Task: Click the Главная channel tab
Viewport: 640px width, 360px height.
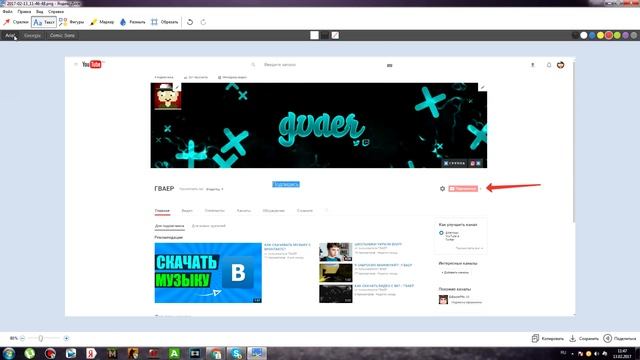Action: (162, 211)
